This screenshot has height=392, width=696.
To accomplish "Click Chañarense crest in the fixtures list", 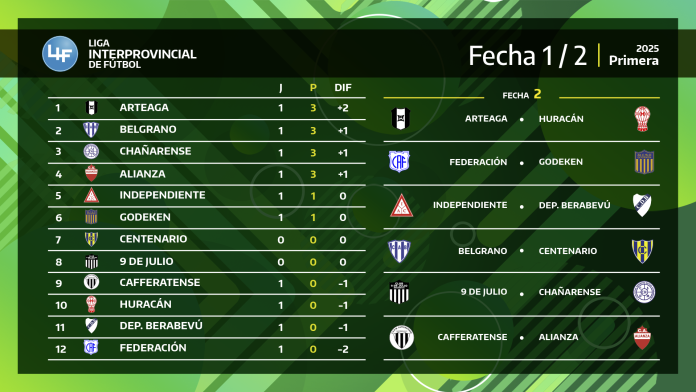I will pos(644,292).
